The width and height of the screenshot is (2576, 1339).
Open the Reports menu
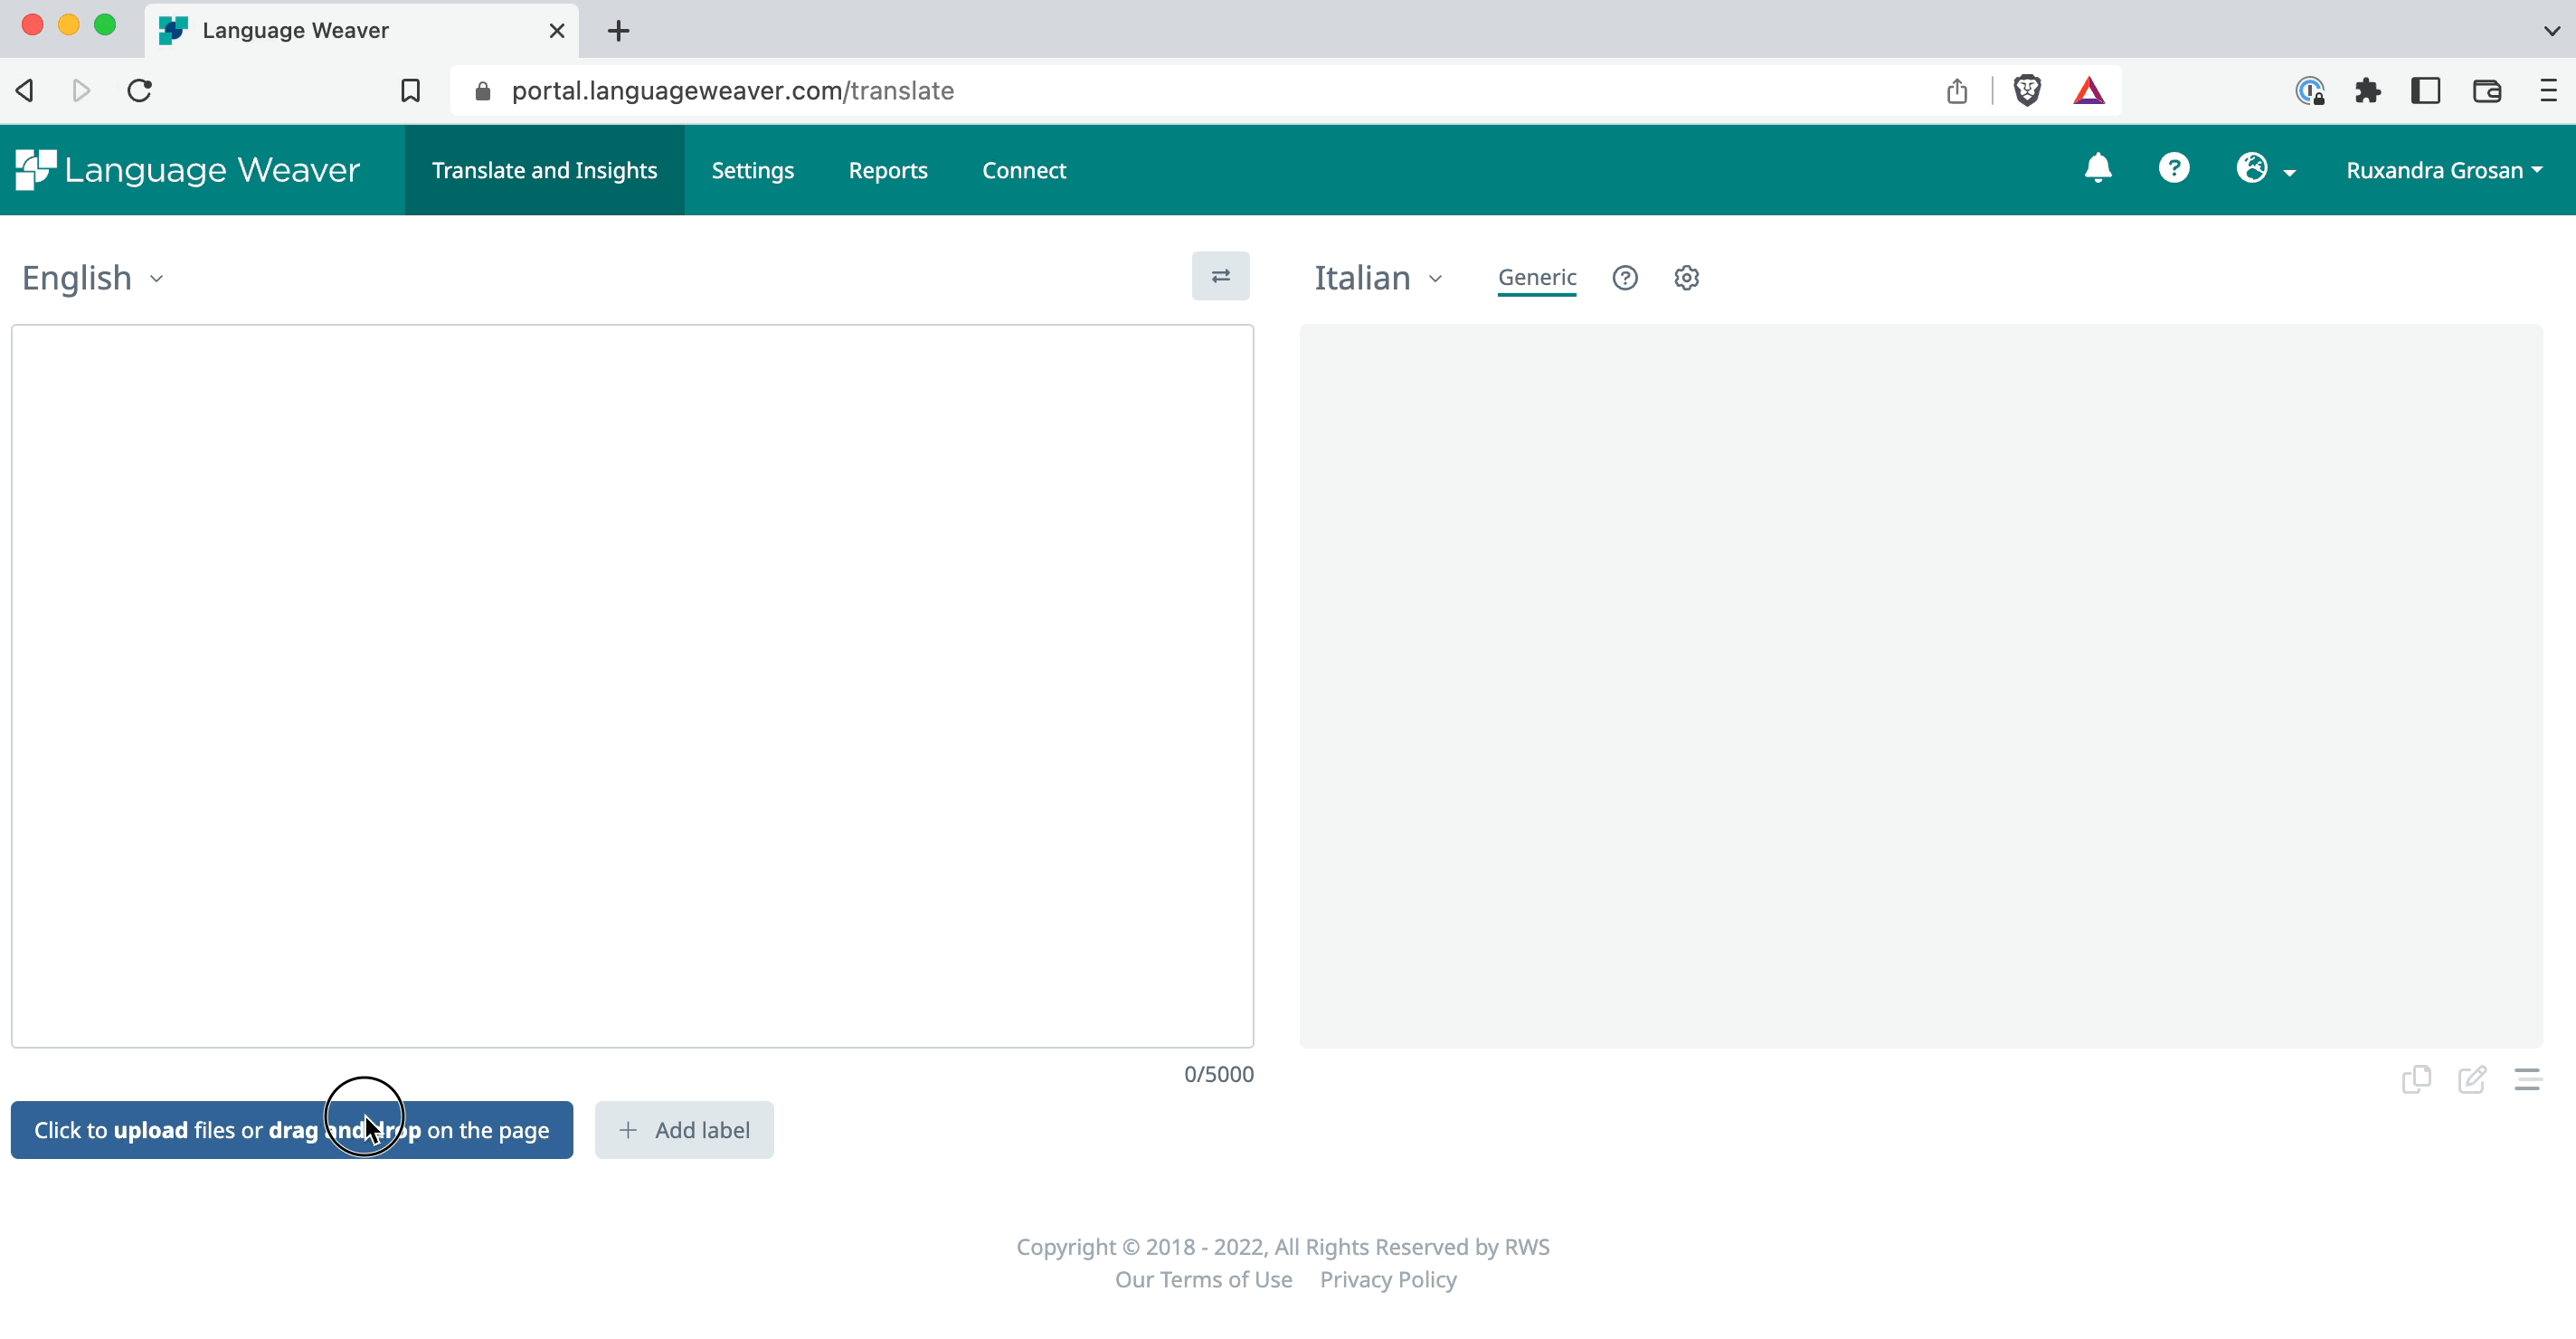pyautogui.click(x=888, y=170)
